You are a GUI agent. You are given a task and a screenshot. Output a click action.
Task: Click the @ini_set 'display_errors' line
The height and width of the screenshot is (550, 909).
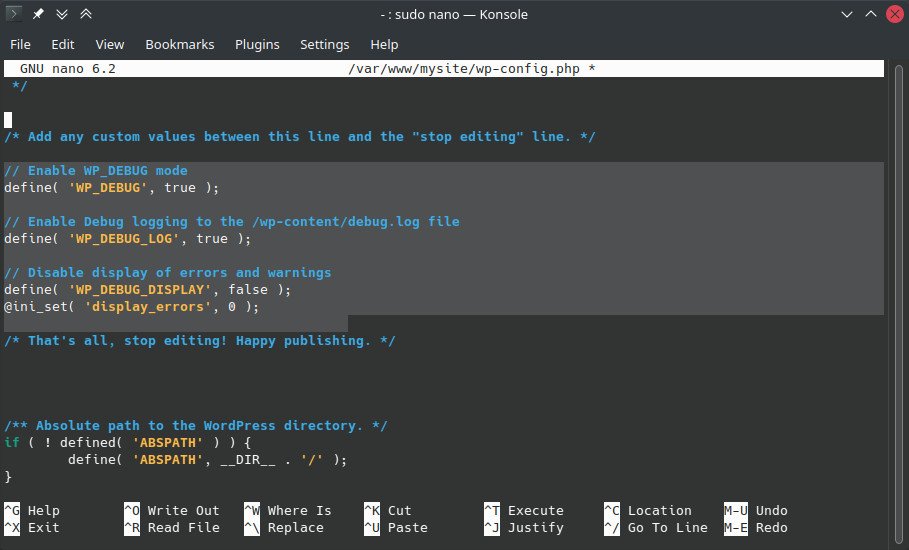point(132,307)
